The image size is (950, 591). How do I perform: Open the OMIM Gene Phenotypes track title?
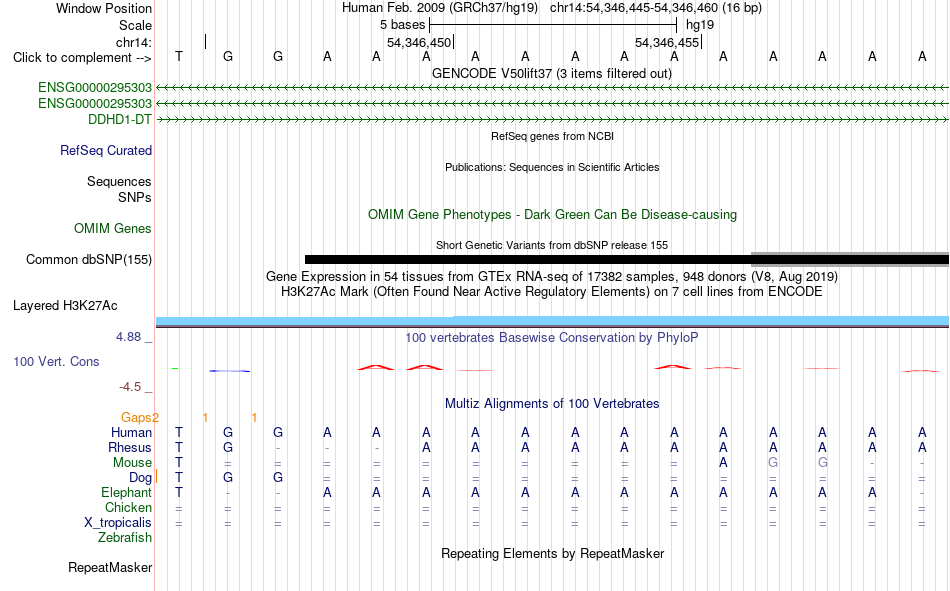[x=553, y=215]
